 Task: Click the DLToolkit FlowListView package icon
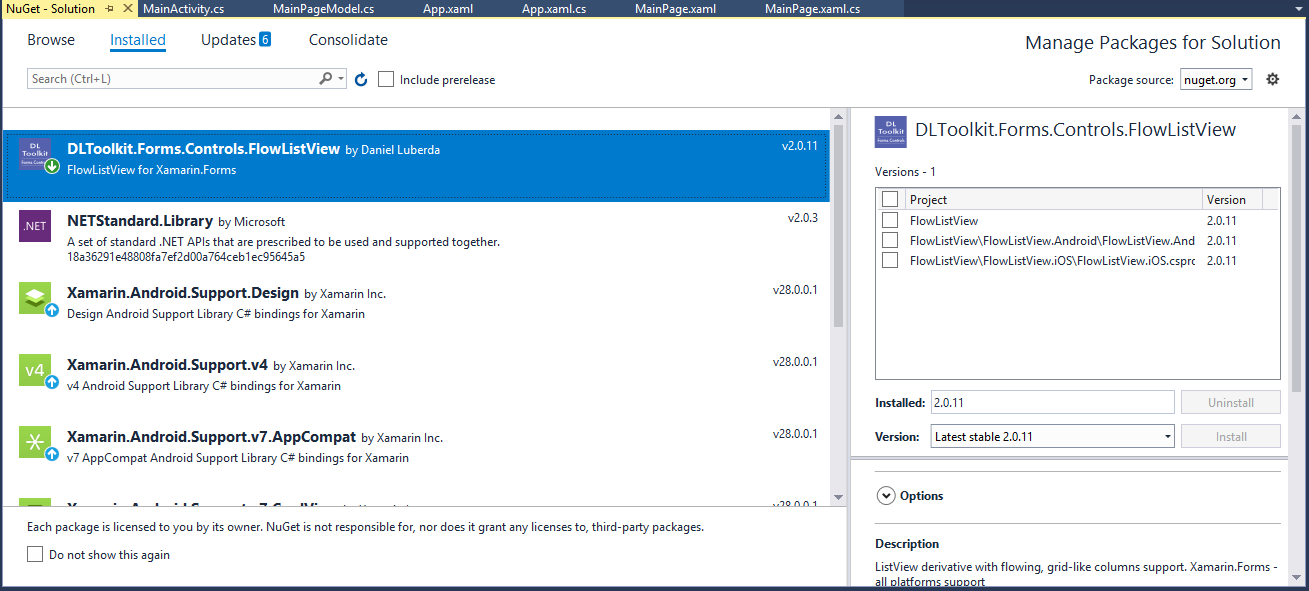(33, 150)
